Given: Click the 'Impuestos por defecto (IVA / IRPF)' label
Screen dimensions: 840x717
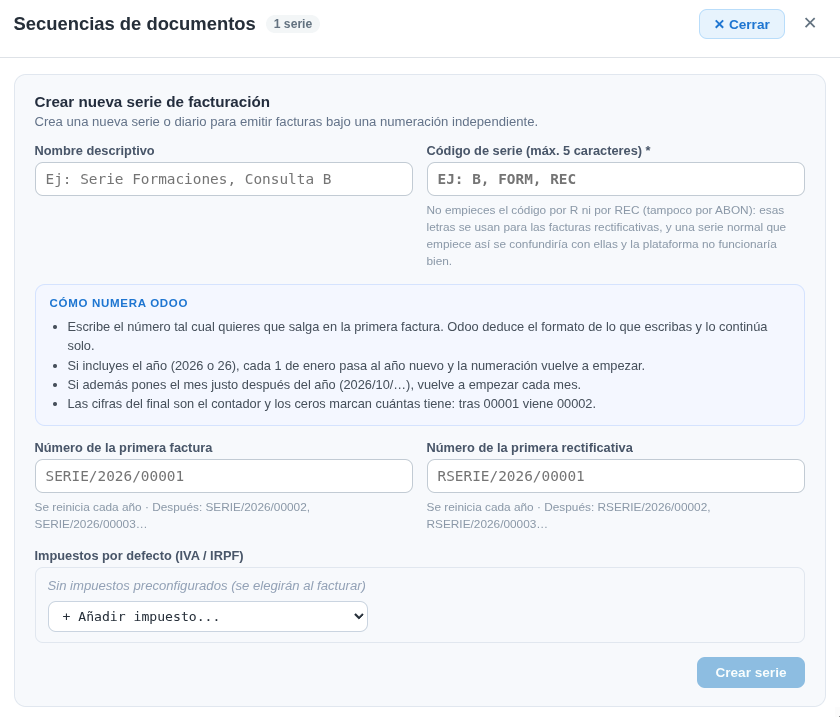Looking at the screenshot, I should (x=139, y=556).
